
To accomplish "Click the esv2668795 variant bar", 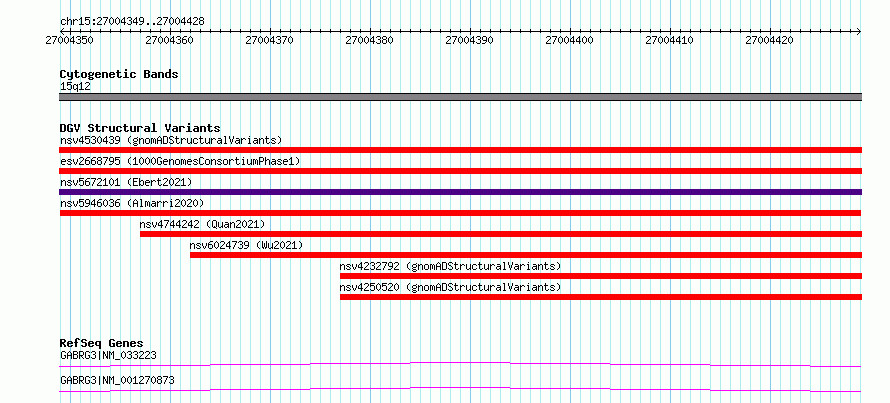I will 460,171.
